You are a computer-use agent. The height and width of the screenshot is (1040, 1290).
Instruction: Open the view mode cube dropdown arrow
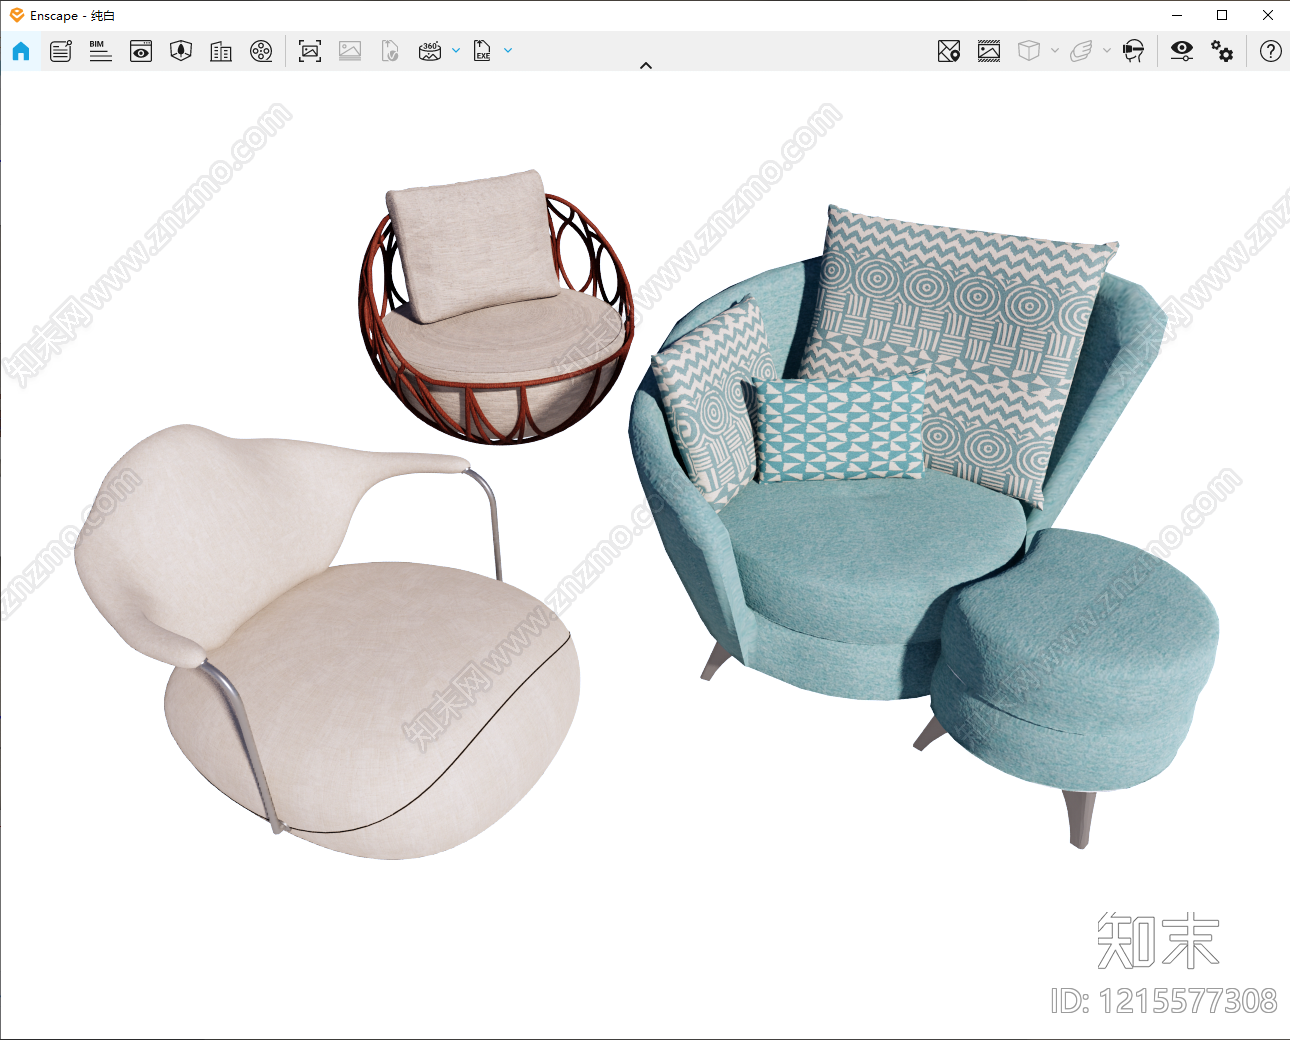click(x=1055, y=50)
